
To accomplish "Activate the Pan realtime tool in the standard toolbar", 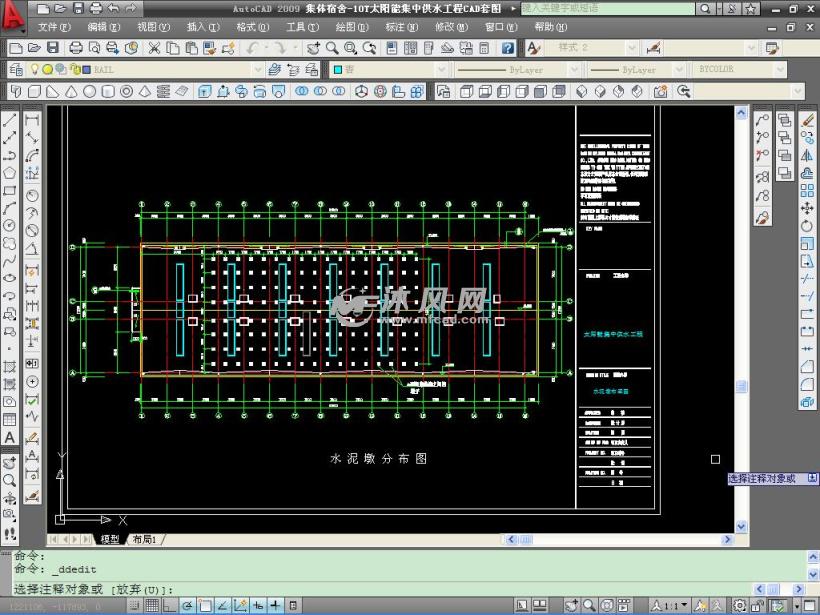I will pos(313,49).
